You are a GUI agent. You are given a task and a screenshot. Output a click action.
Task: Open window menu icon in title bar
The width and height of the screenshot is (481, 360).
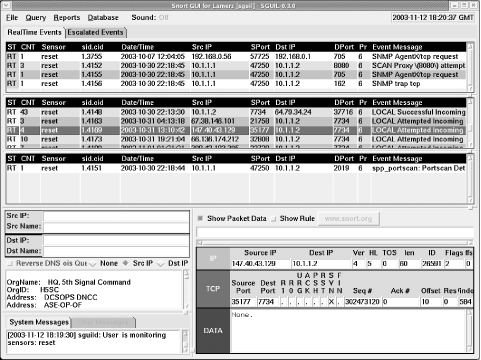(x=6, y=5)
